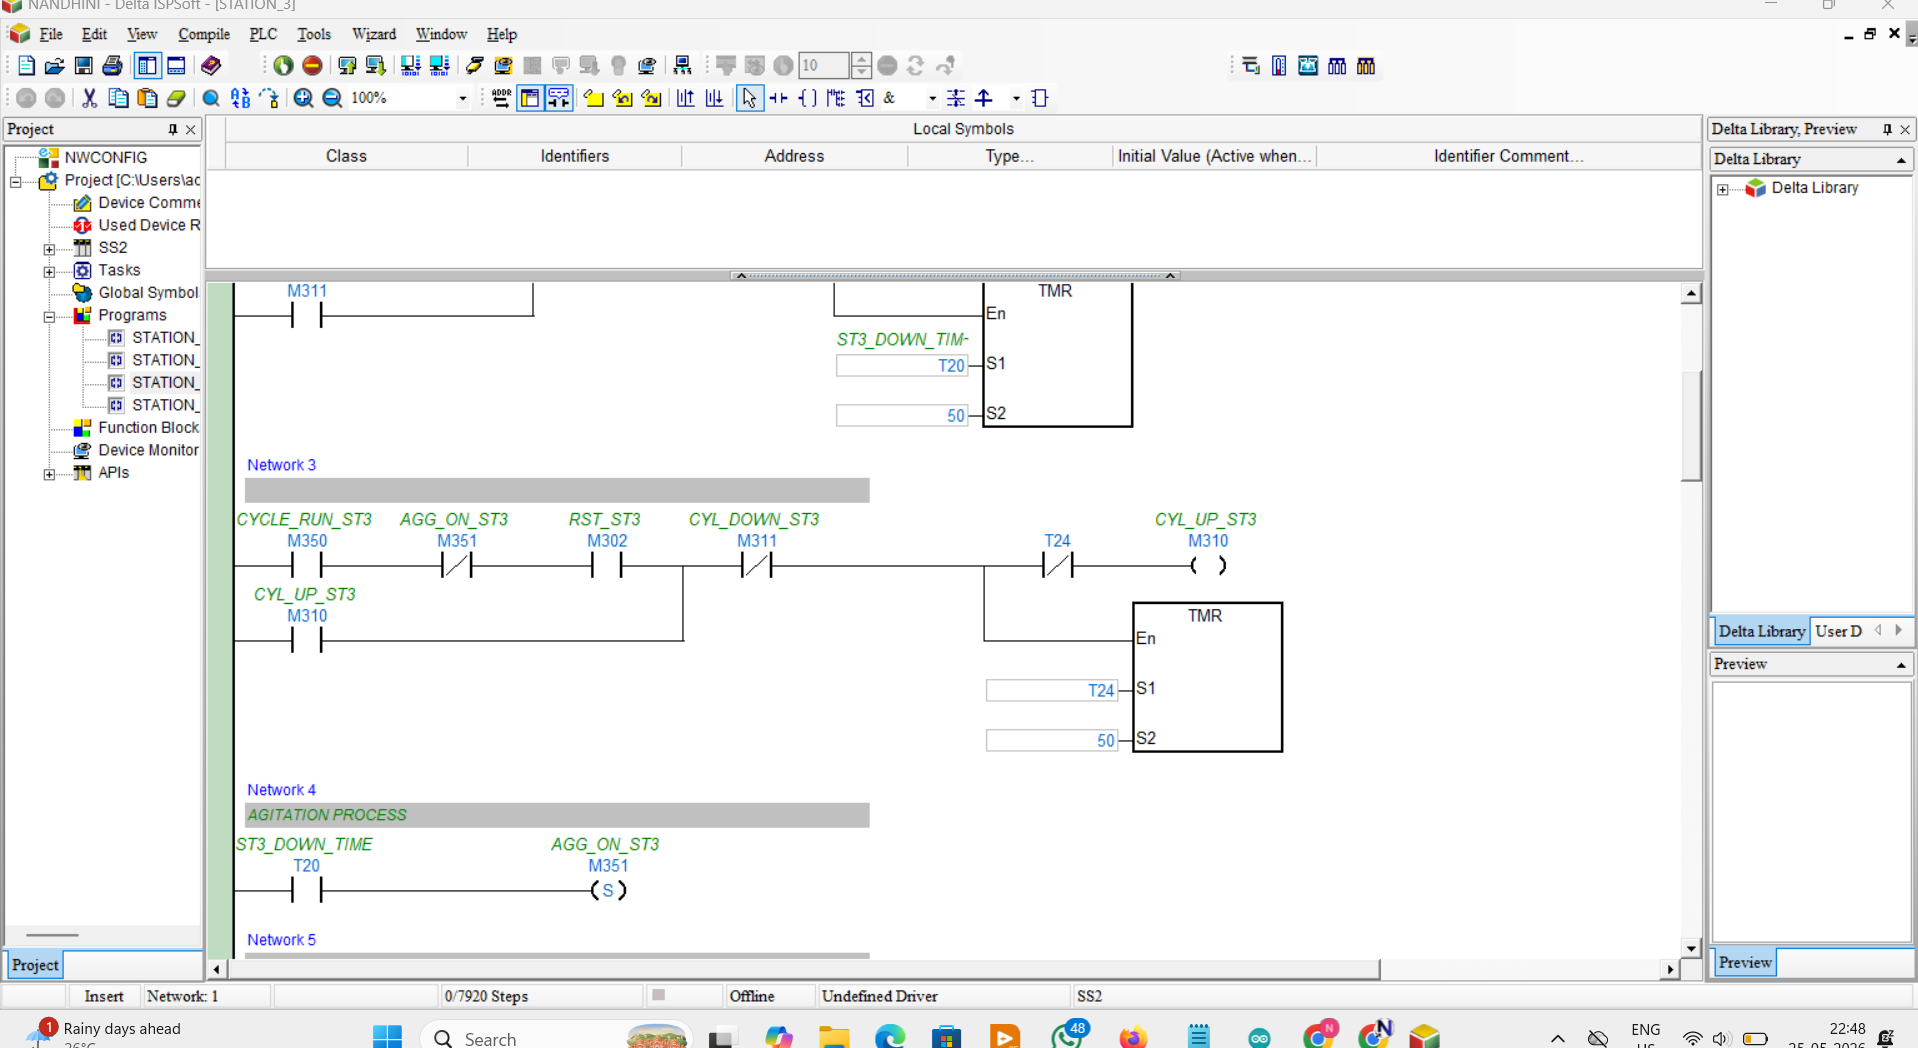Click the eraser Delete icon

tap(176, 98)
